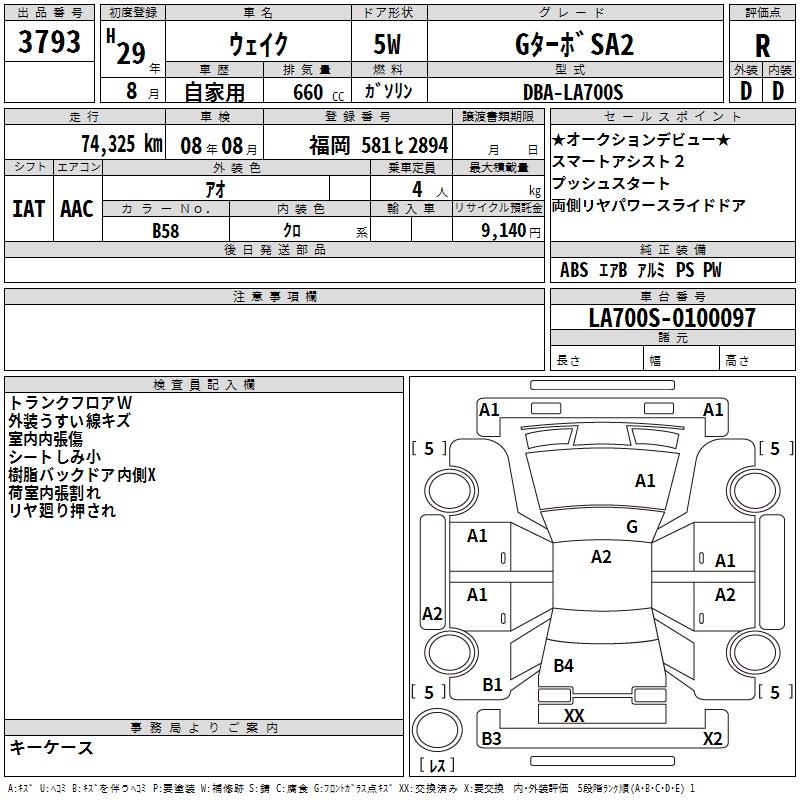Click the プッシュスタート sales point line
Viewport: 800px width, 800px height.
tap(611, 184)
